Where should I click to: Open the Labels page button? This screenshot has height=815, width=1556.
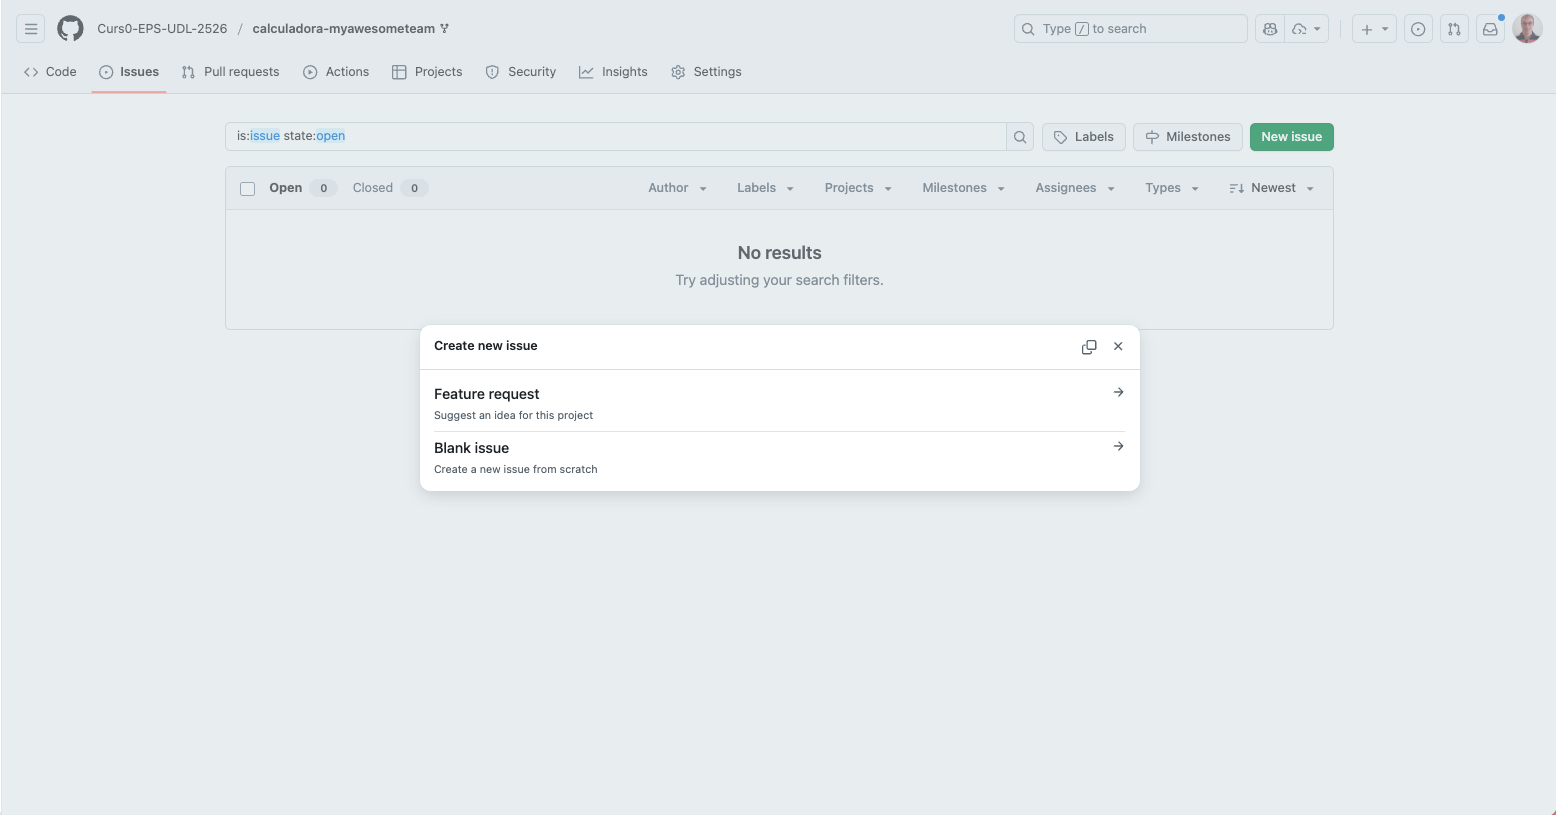click(1084, 137)
